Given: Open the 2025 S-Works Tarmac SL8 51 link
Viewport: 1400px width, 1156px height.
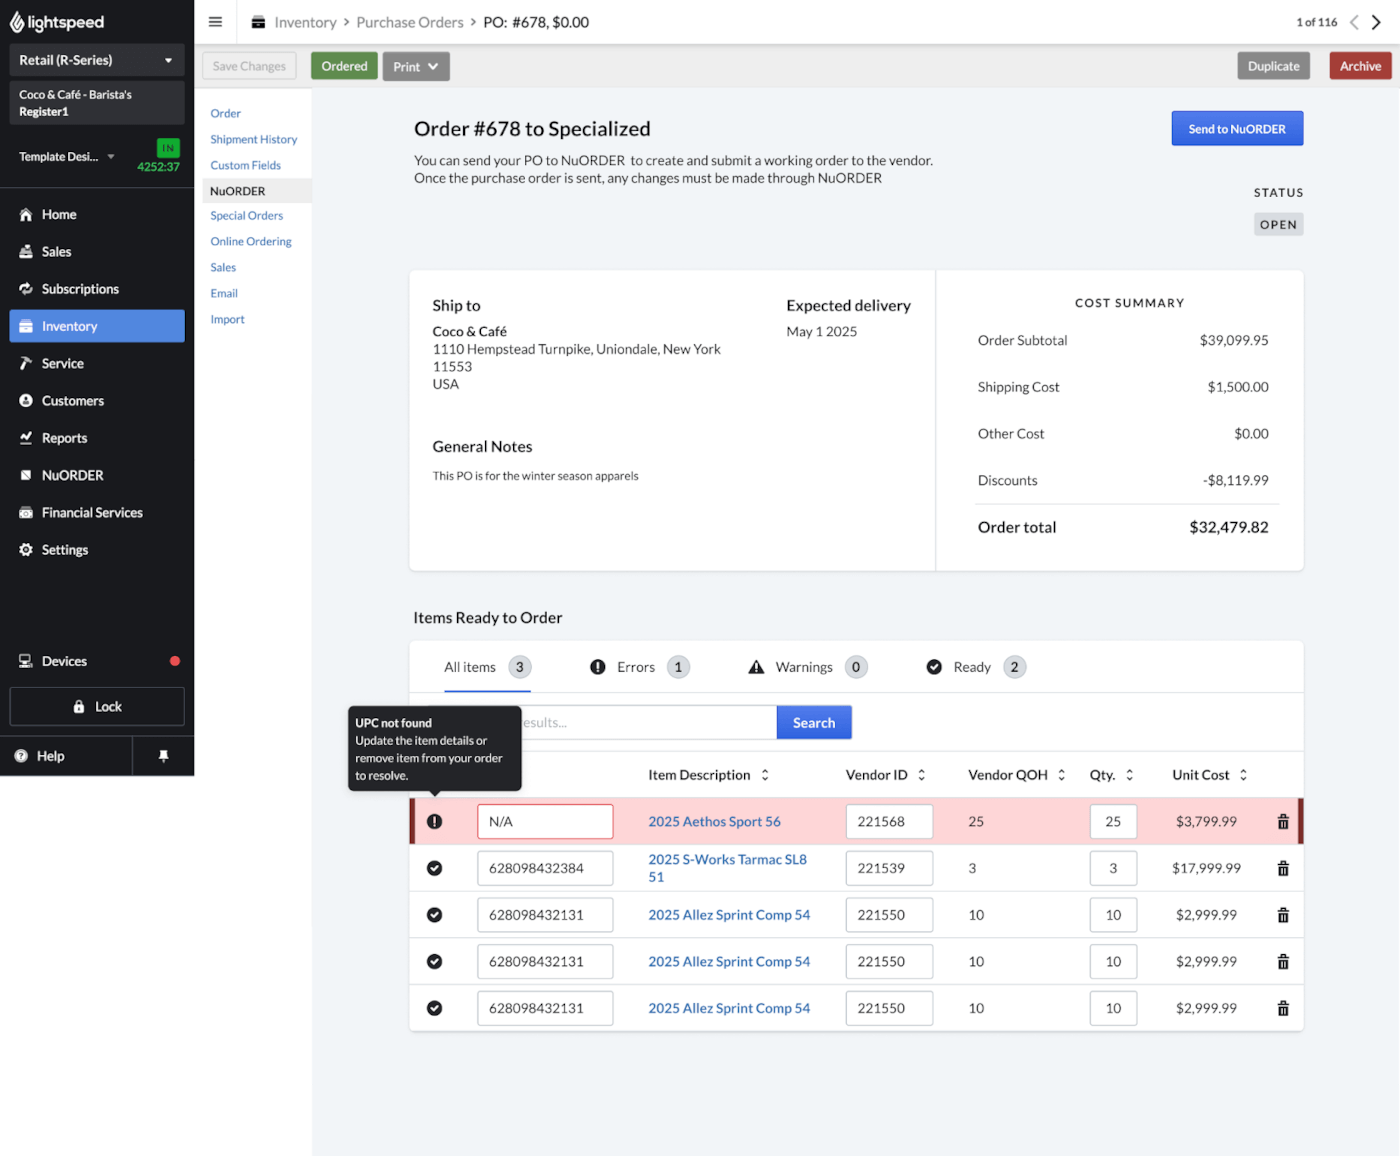Looking at the screenshot, I should pos(727,868).
